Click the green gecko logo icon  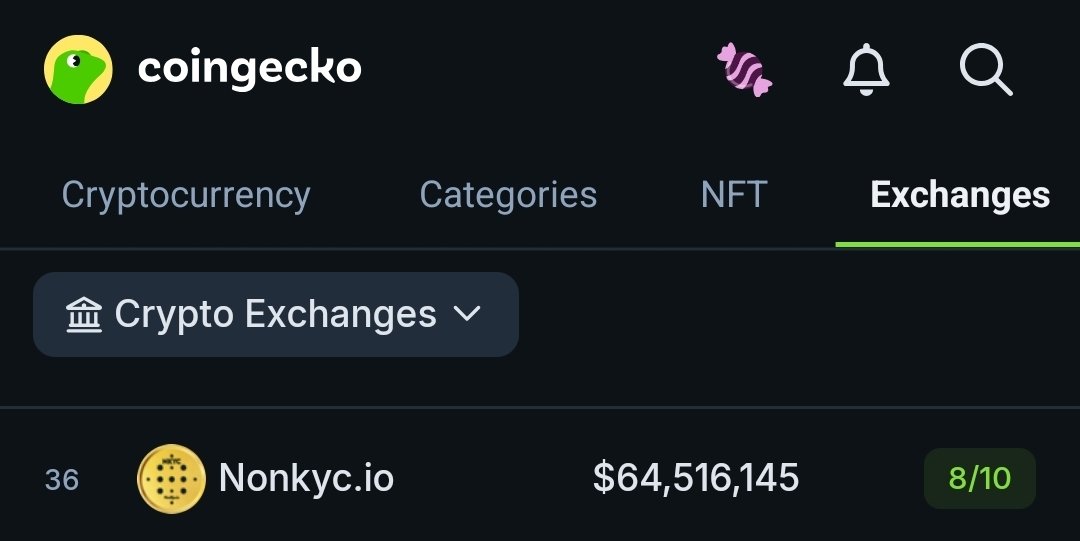coord(78,69)
